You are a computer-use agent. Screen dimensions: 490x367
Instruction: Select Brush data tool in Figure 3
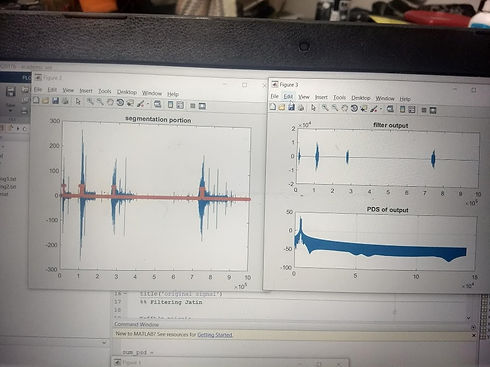(374, 109)
